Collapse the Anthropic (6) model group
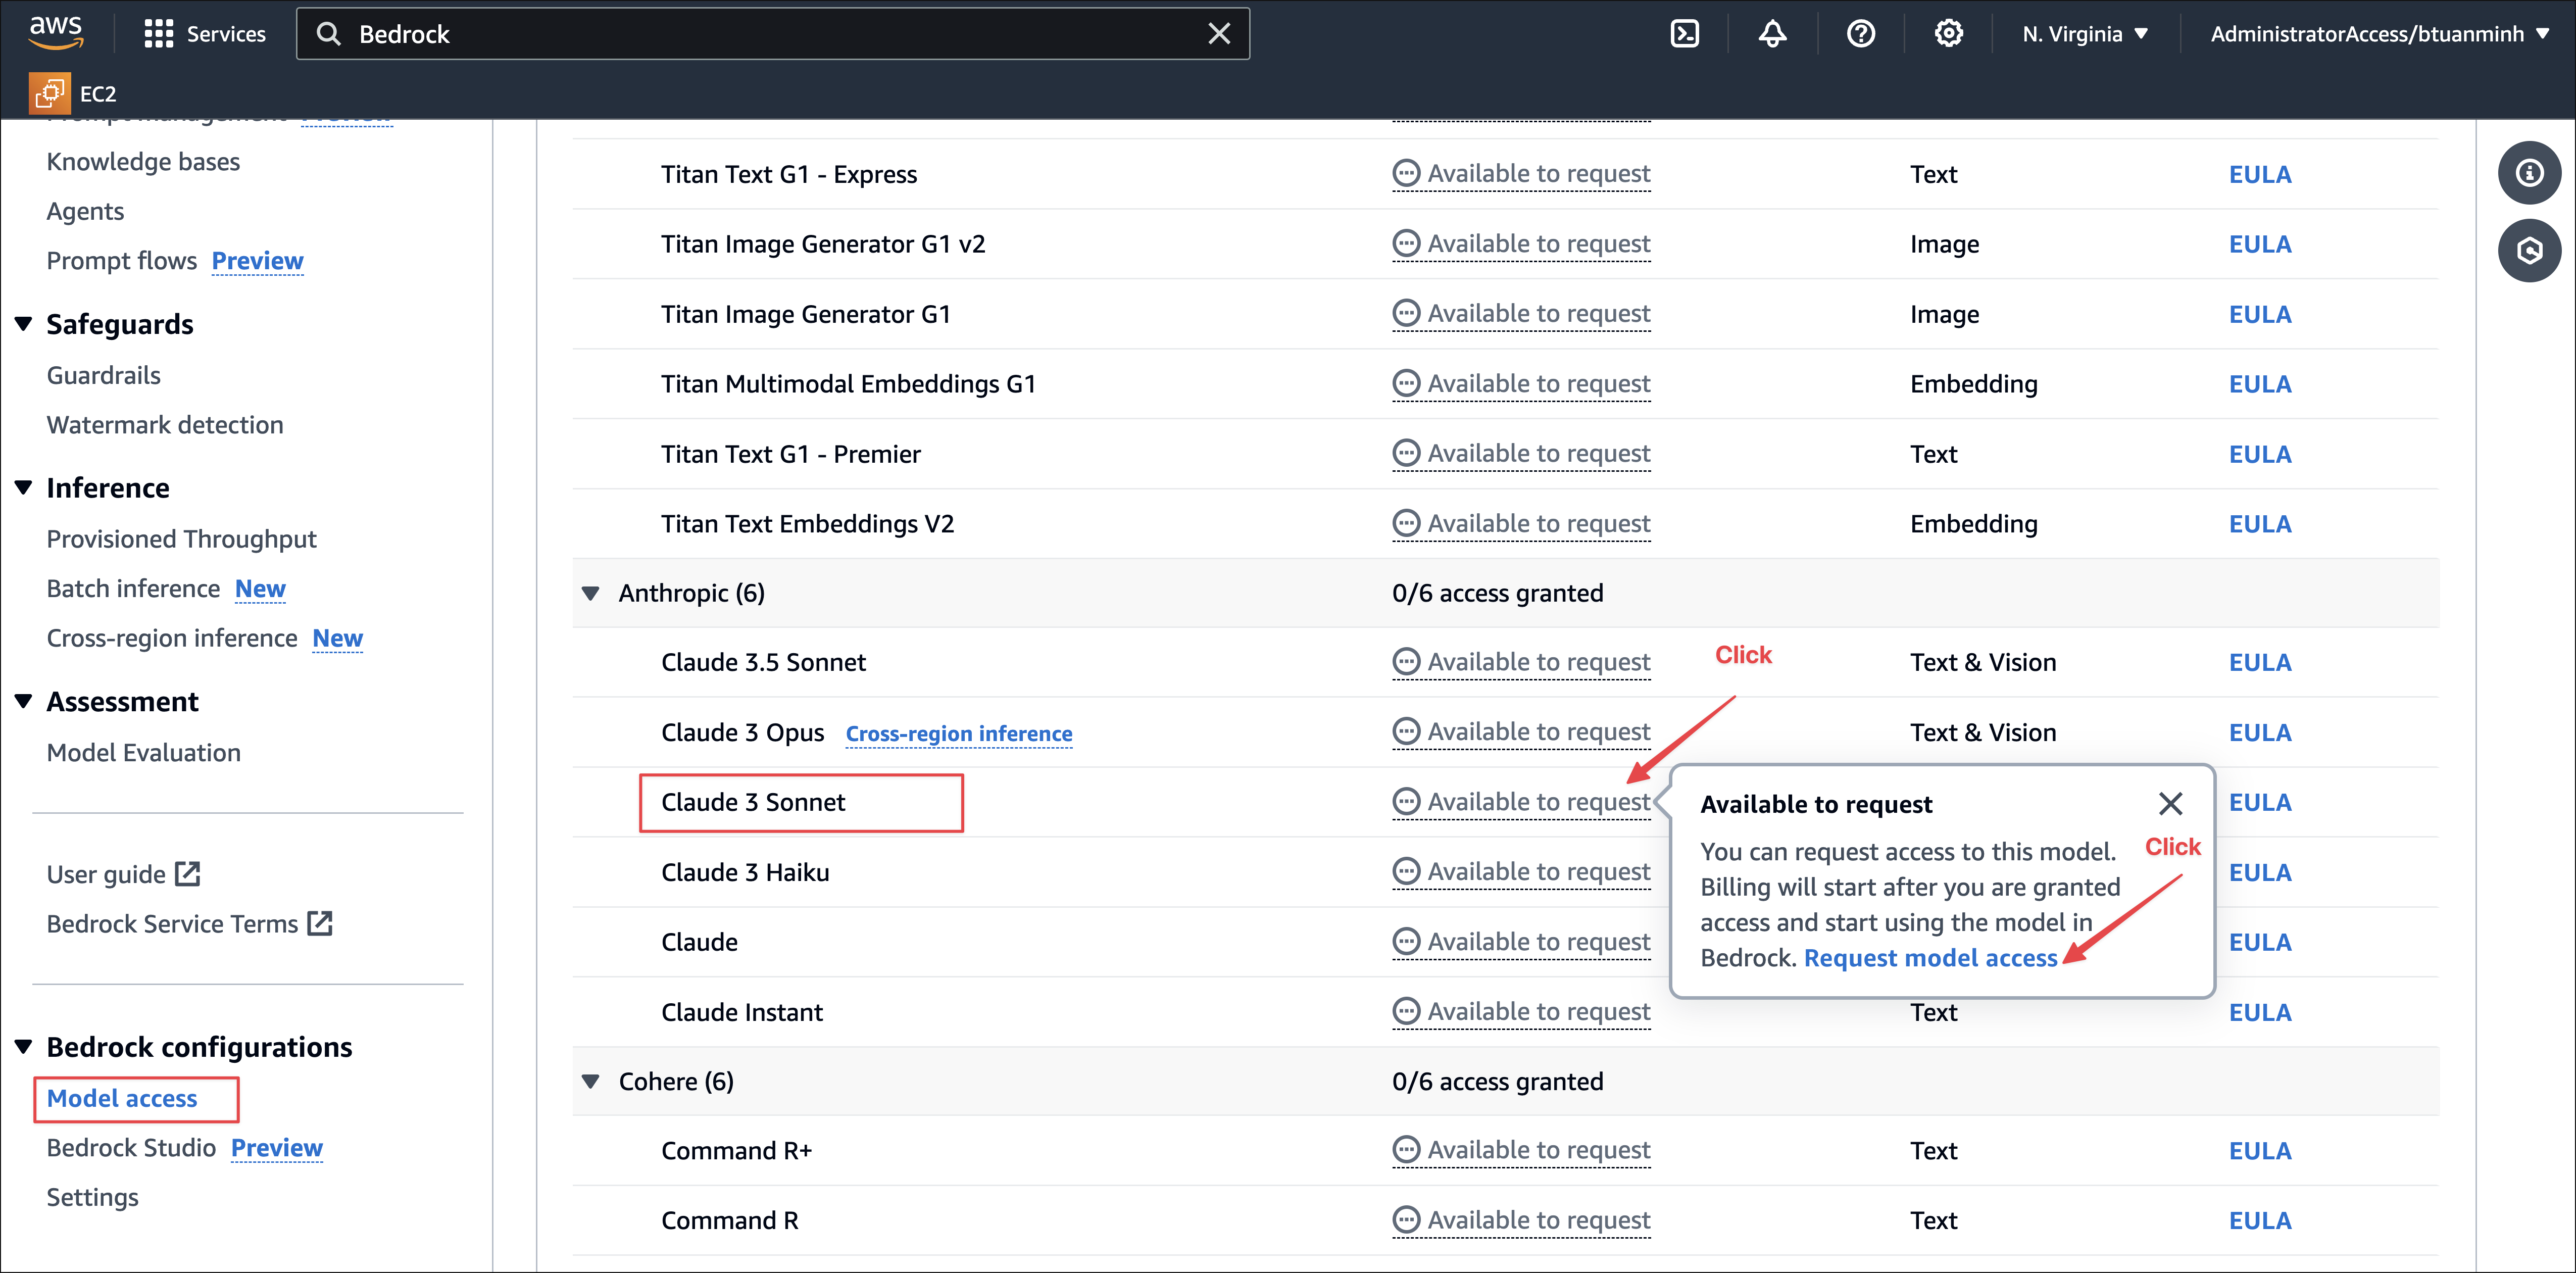Screen dimensions: 2576x1273 point(591,593)
